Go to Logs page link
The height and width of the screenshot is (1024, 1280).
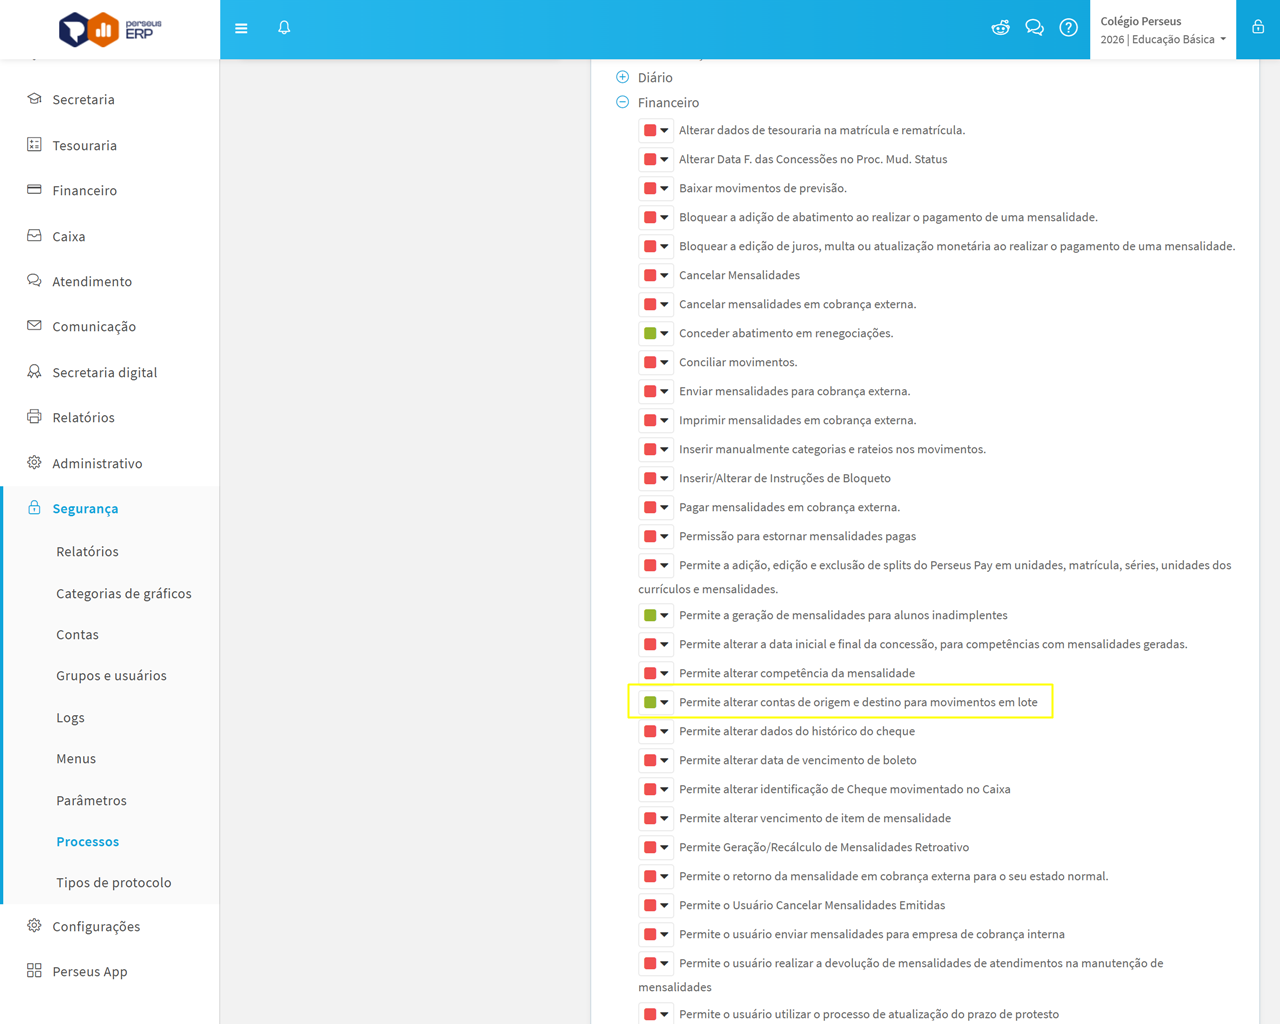70,717
